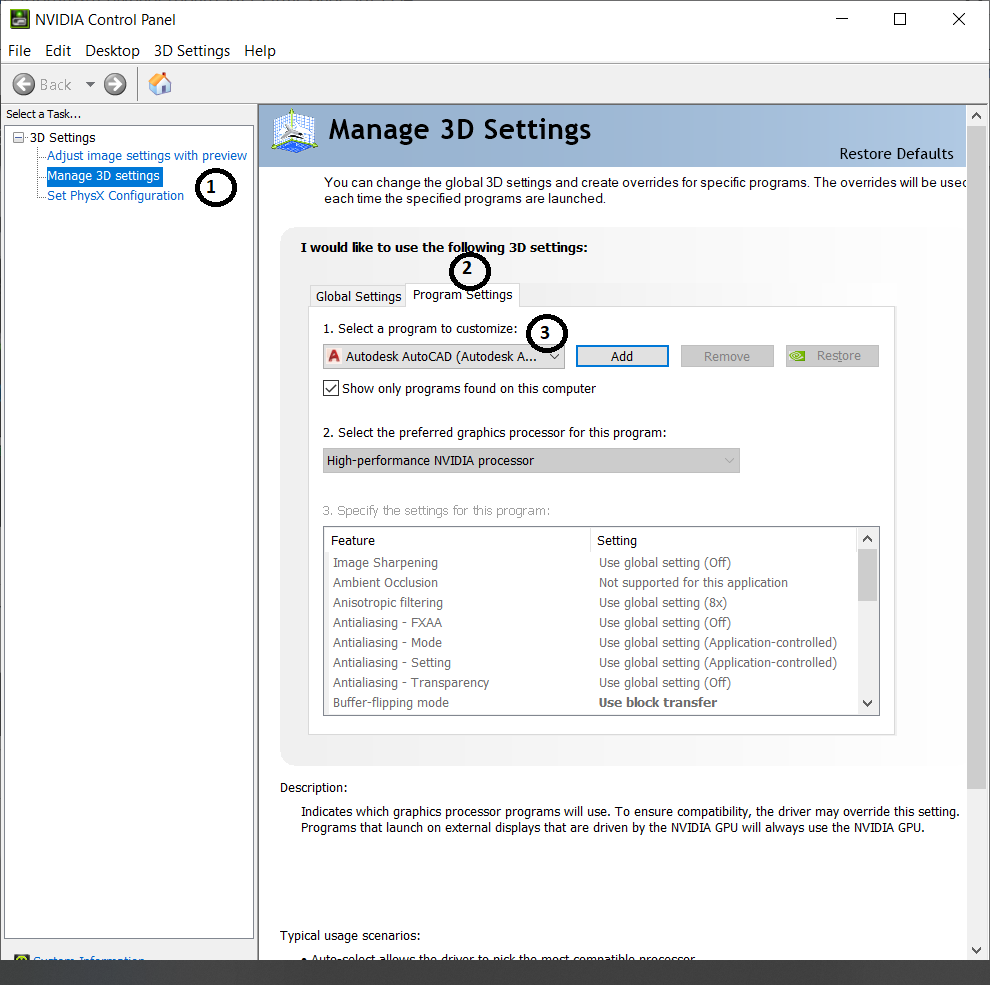Click the Remove button
This screenshot has height=985, width=990.
point(727,356)
